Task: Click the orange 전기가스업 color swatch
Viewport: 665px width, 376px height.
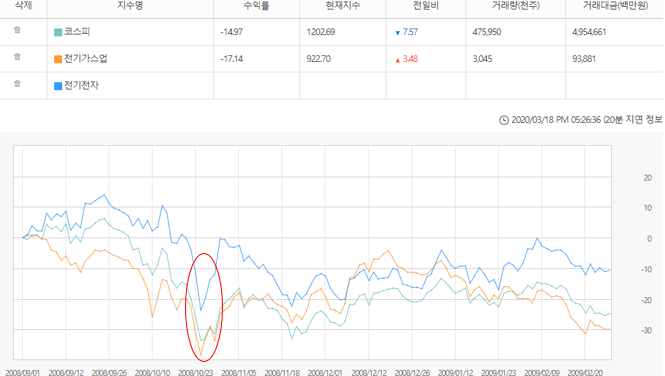Action: 58,59
